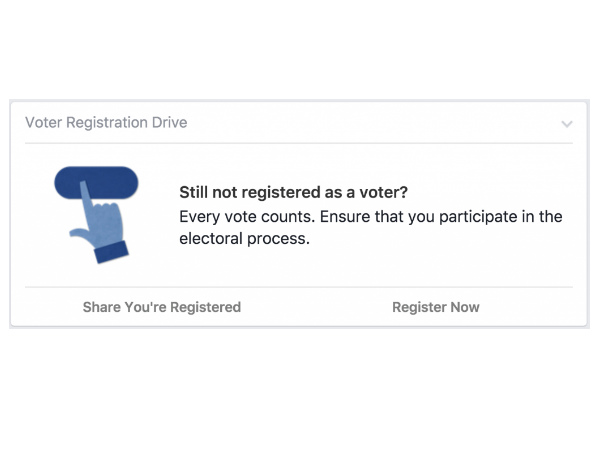The width and height of the screenshot is (600, 450).
Task: Click the word 'Now' in the right action
Action: coord(464,307)
